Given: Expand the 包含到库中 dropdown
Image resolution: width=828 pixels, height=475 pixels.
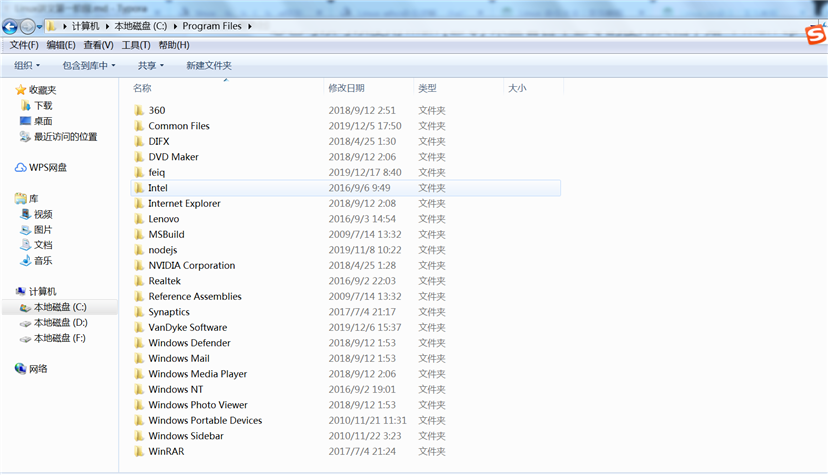Looking at the screenshot, I should [x=89, y=65].
